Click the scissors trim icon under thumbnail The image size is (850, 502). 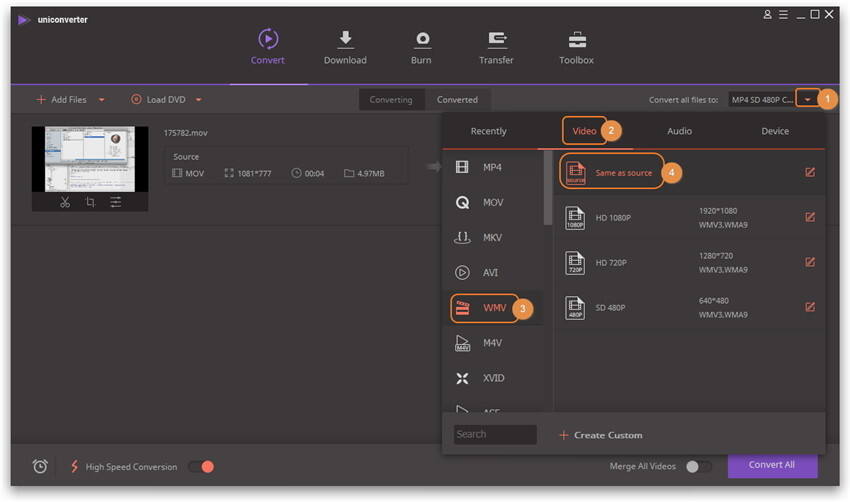[65, 202]
